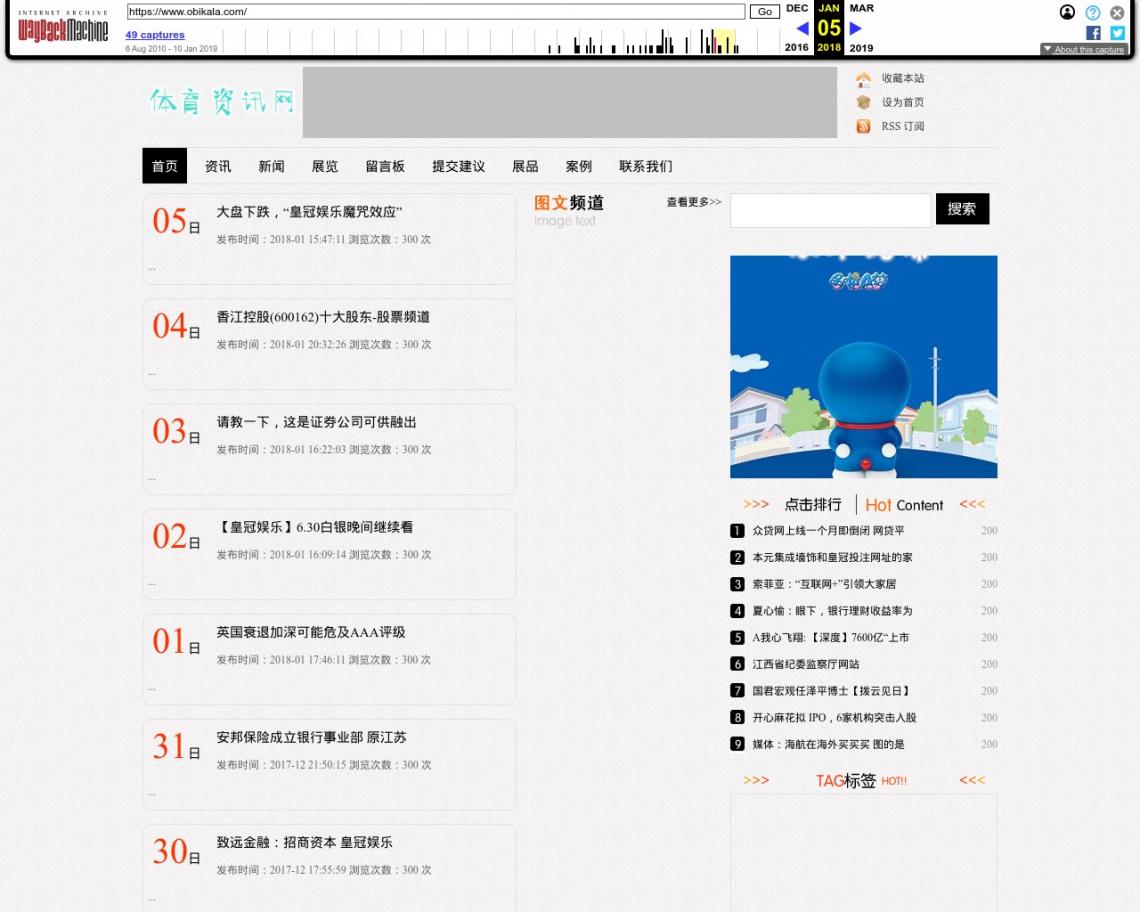Click the 05日 date badge
Viewport: 1140px width, 912px height.
point(176,221)
